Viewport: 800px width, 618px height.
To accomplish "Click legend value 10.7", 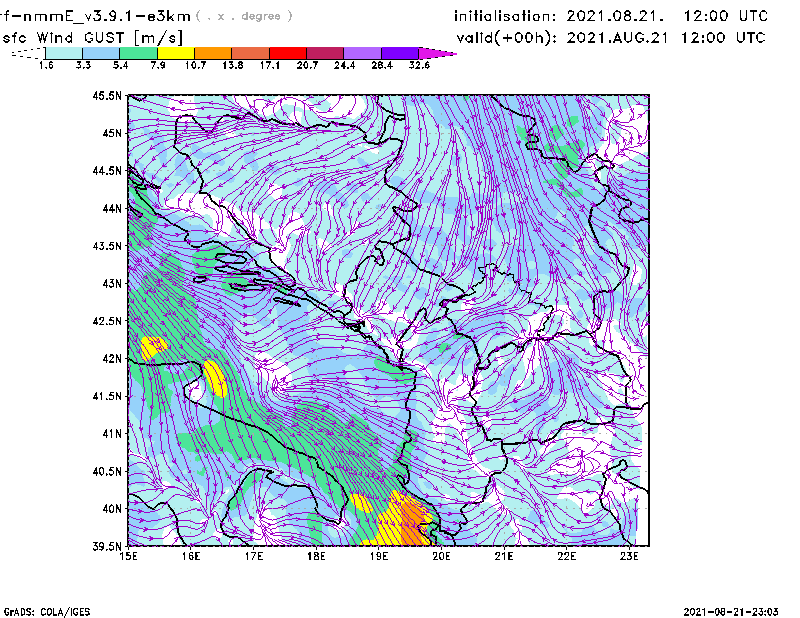I will tap(195, 65).
